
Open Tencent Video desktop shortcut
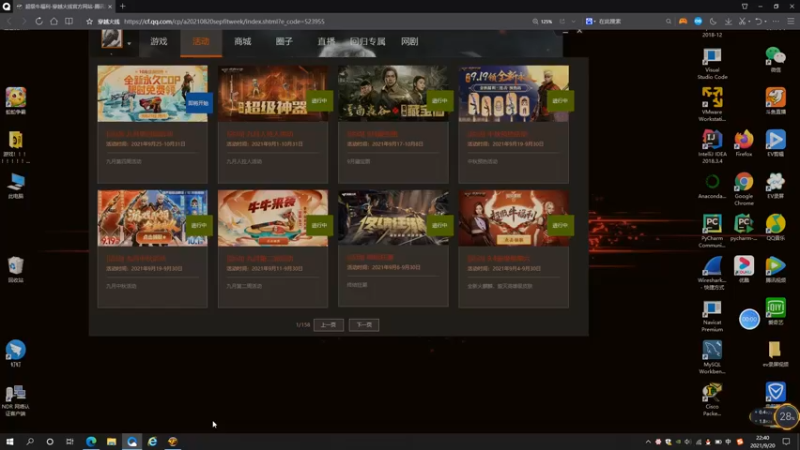coord(776,270)
